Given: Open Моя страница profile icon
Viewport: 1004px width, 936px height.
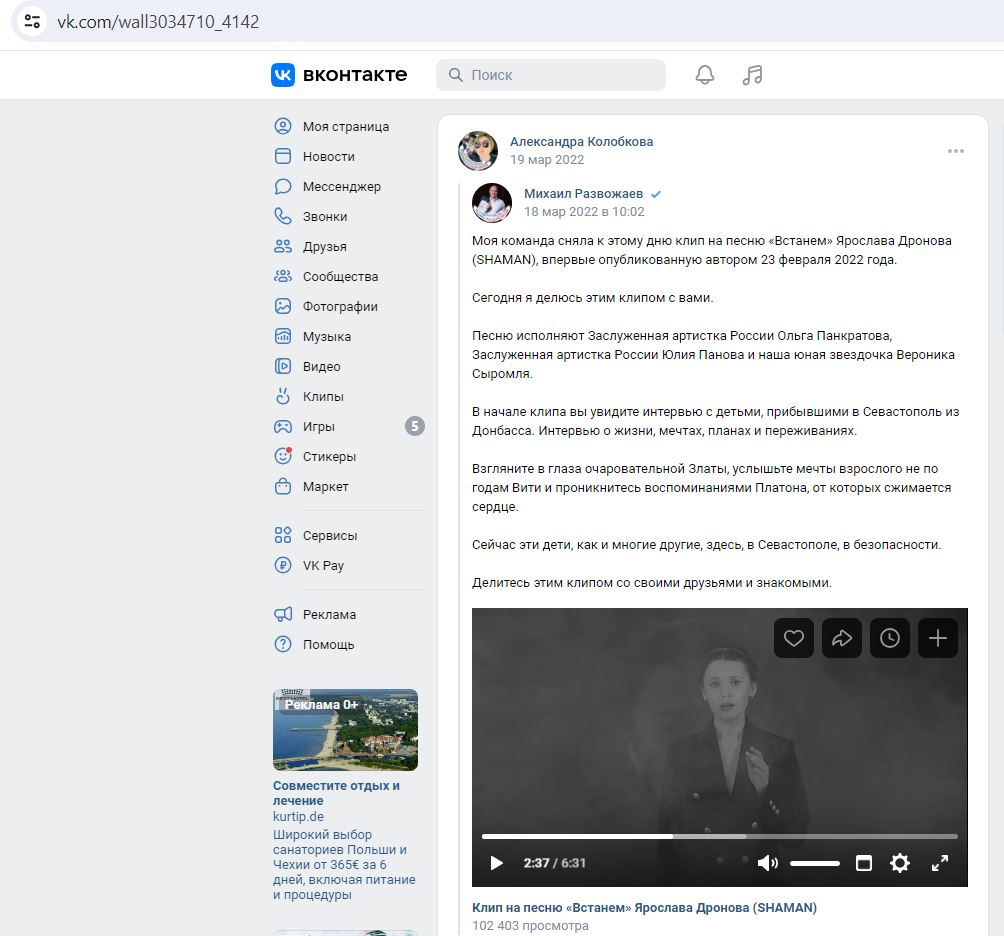Looking at the screenshot, I should [283, 126].
